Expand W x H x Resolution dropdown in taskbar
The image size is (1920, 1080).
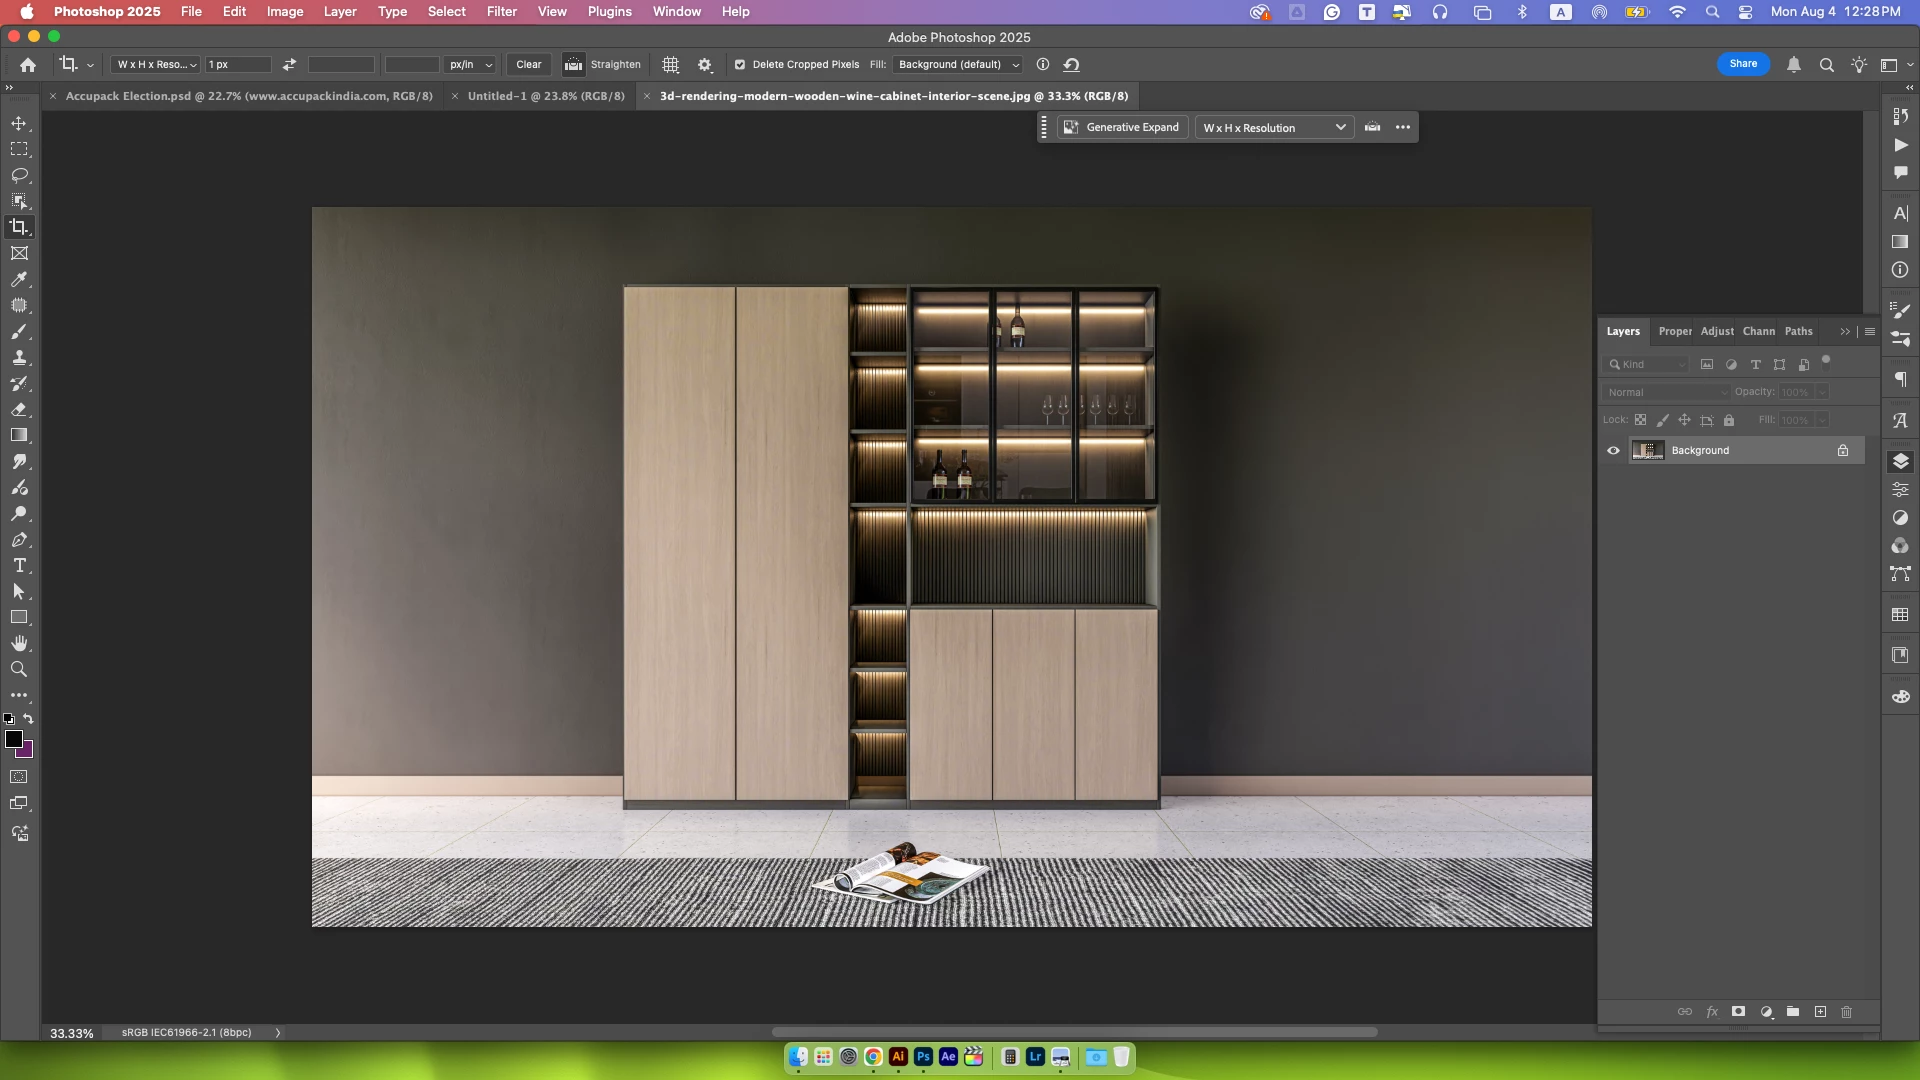[1274, 128]
